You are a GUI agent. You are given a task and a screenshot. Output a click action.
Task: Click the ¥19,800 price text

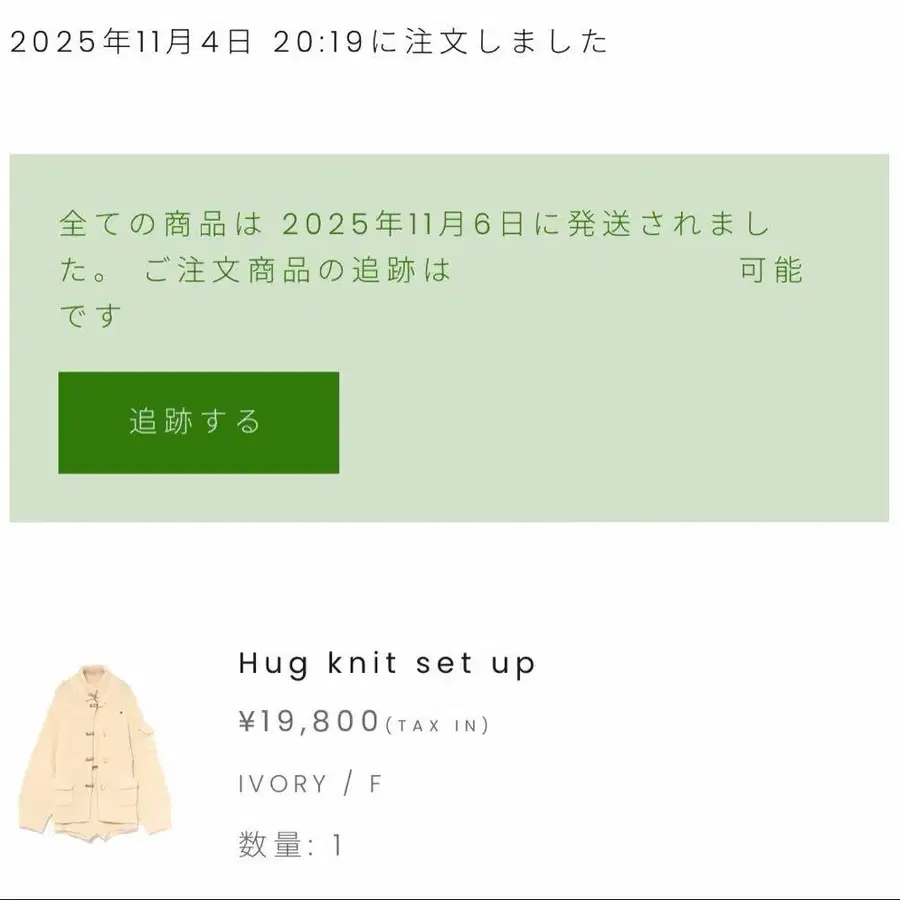[309, 721]
